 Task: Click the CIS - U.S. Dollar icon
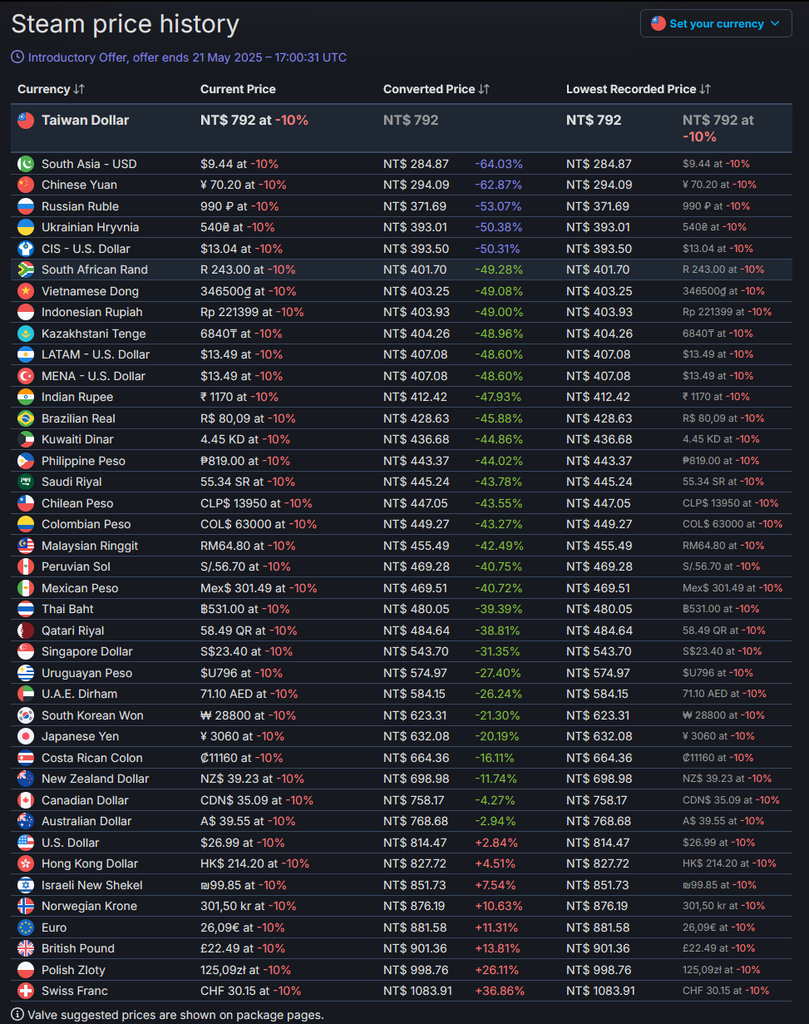pyautogui.click(x=25, y=249)
